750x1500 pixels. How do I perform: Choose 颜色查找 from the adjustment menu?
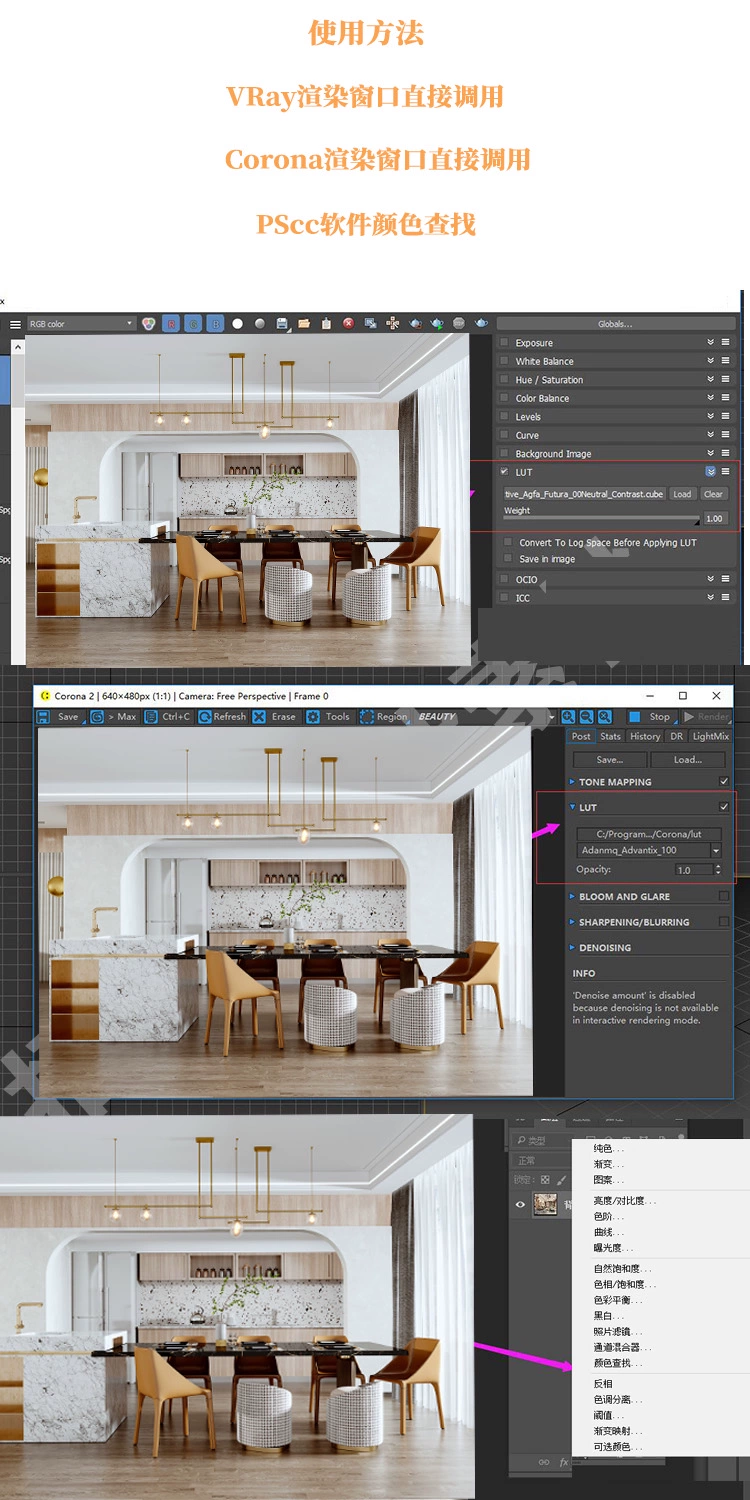point(618,1363)
